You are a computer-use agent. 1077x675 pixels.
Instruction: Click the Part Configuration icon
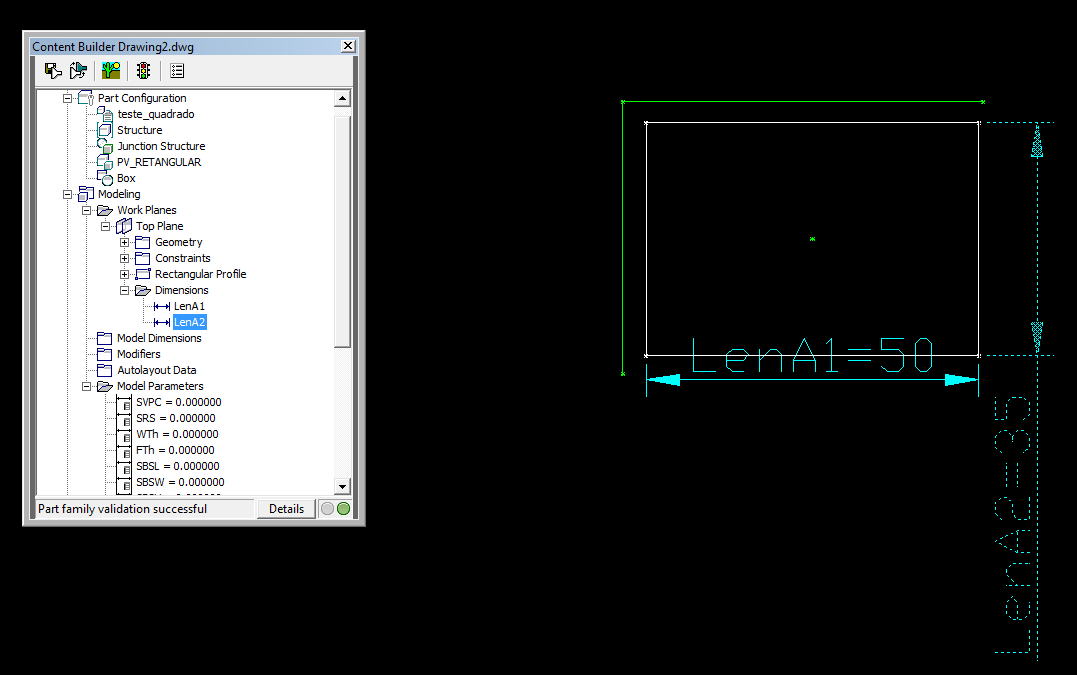coord(86,98)
